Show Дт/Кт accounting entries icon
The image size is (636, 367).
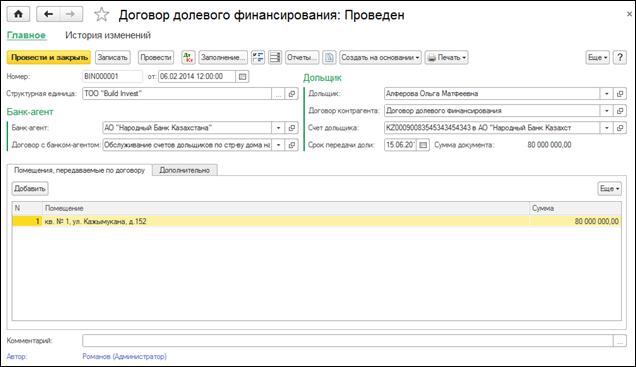(x=188, y=58)
